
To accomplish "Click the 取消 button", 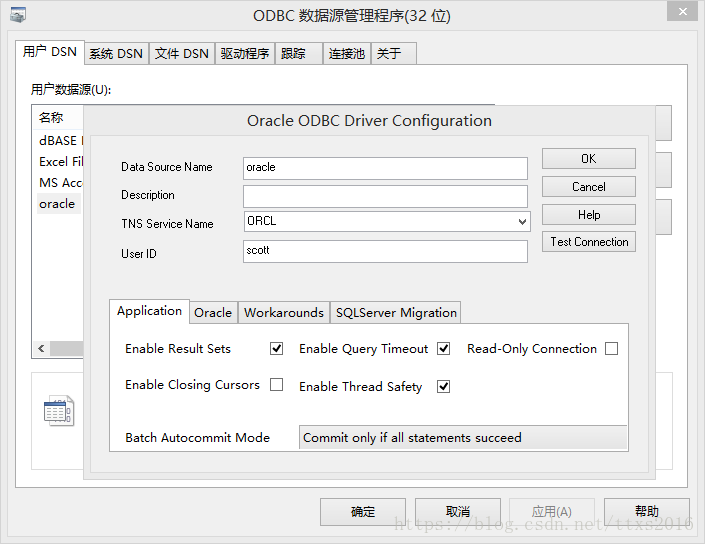I will [458, 512].
